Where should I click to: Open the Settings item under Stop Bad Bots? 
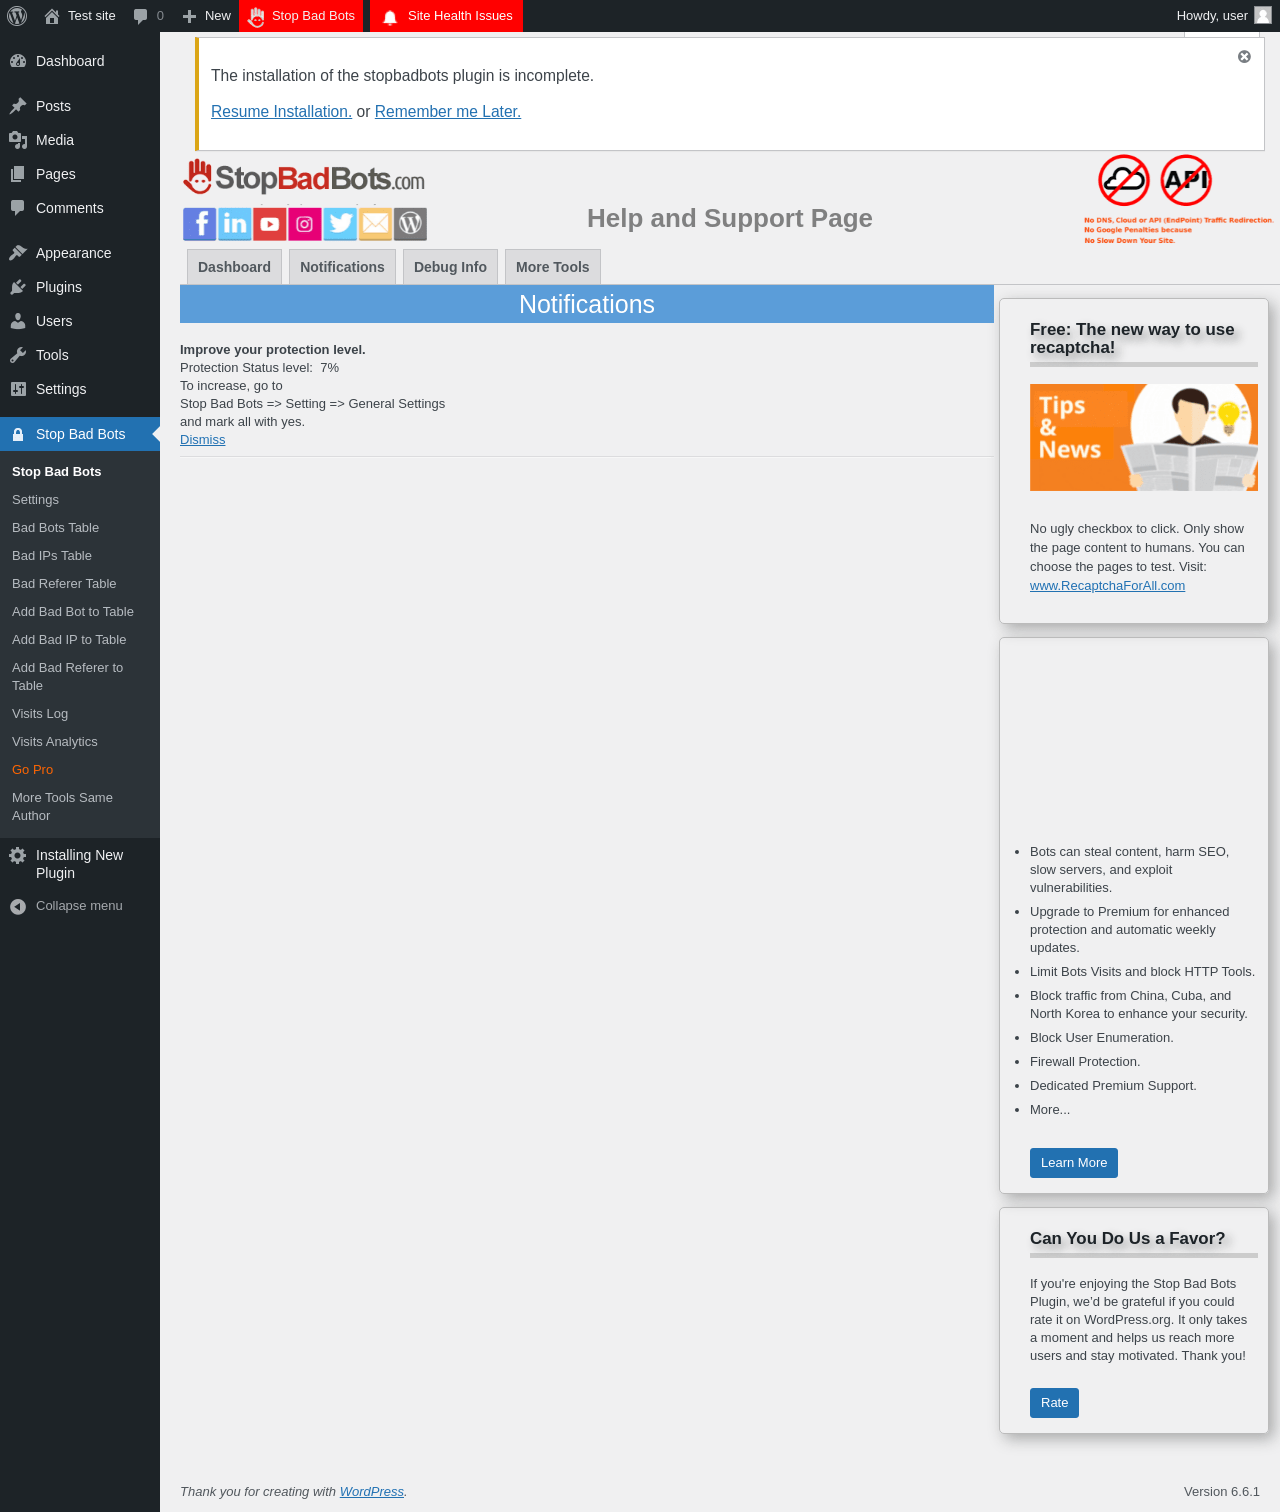click(80, 500)
